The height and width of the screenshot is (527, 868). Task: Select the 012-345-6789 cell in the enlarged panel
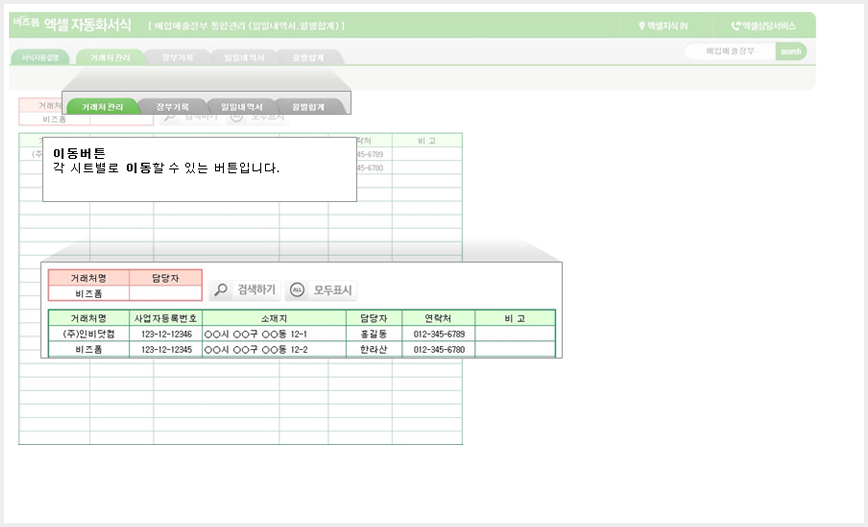coord(438,334)
